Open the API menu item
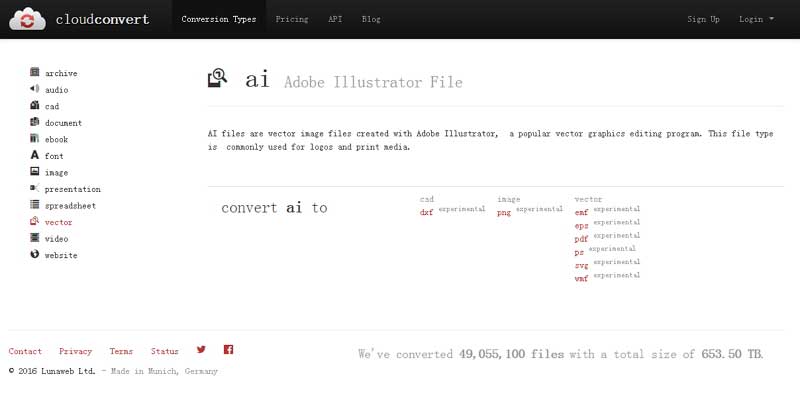 point(335,19)
